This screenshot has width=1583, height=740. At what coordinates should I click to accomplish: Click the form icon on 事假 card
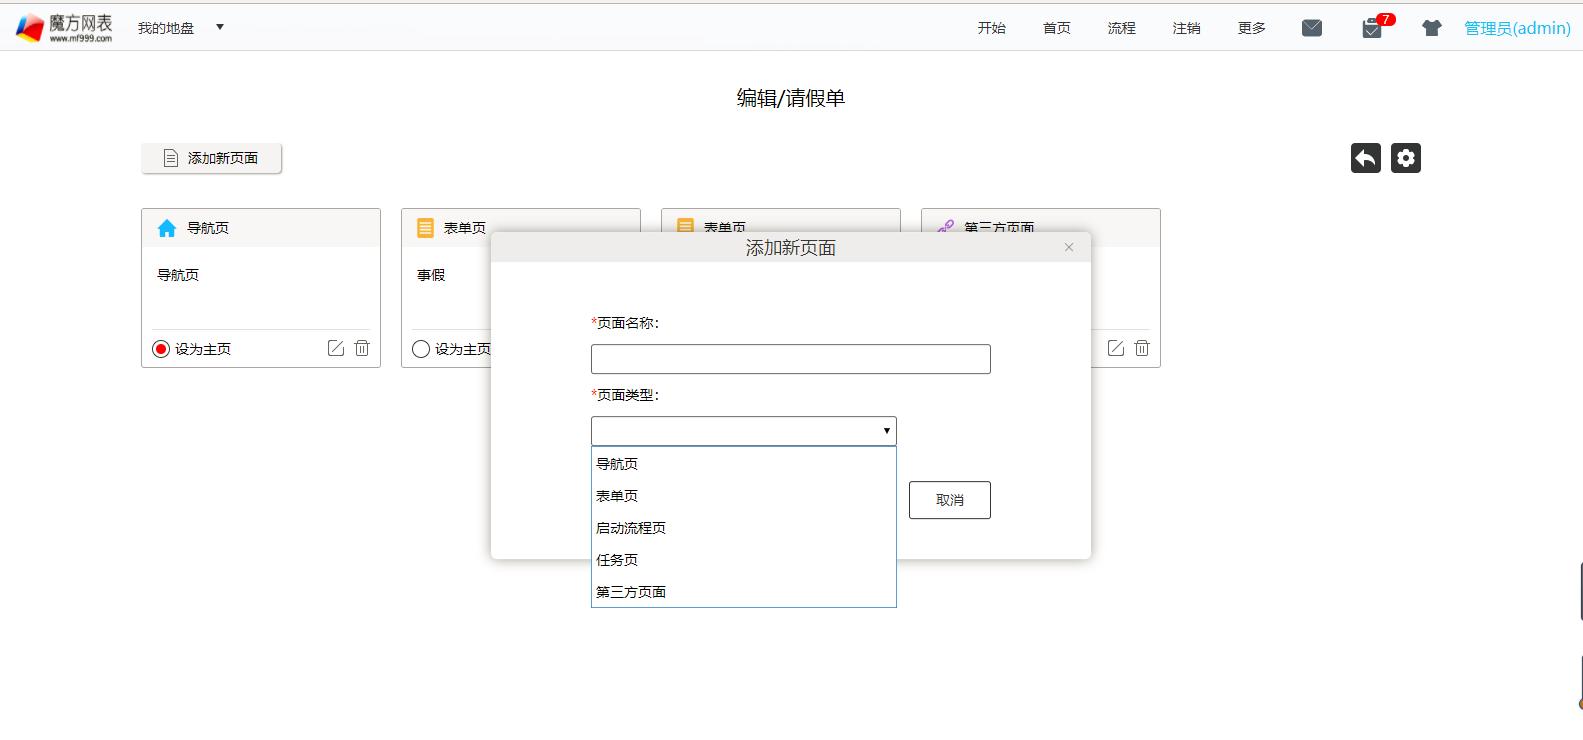point(425,228)
